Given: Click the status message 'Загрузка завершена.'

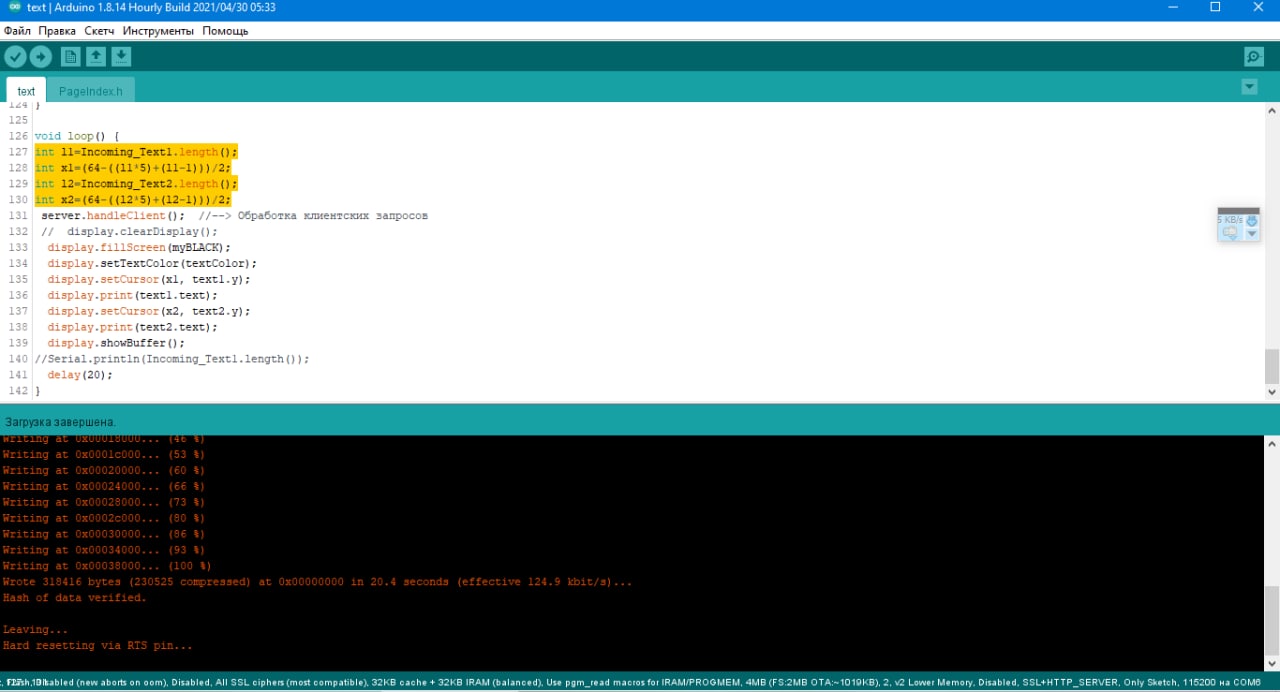Looking at the screenshot, I should (60, 422).
